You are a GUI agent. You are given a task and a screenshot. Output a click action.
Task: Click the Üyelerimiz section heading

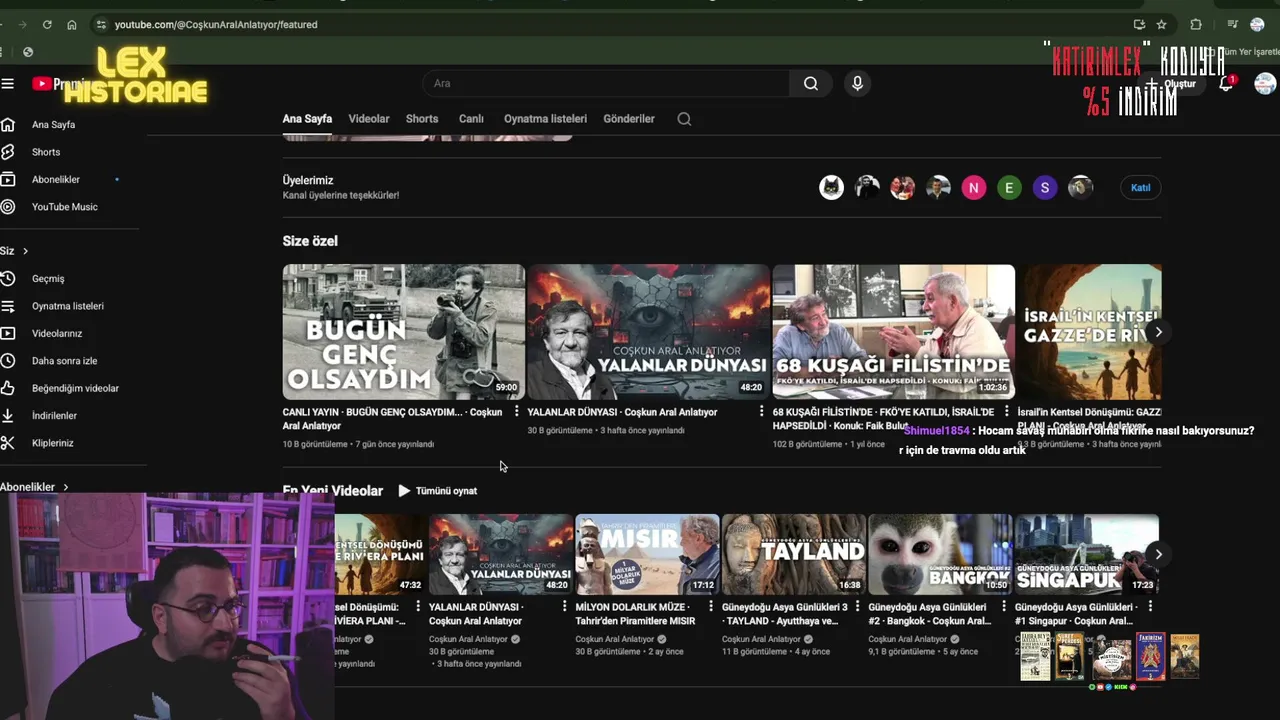pos(308,181)
